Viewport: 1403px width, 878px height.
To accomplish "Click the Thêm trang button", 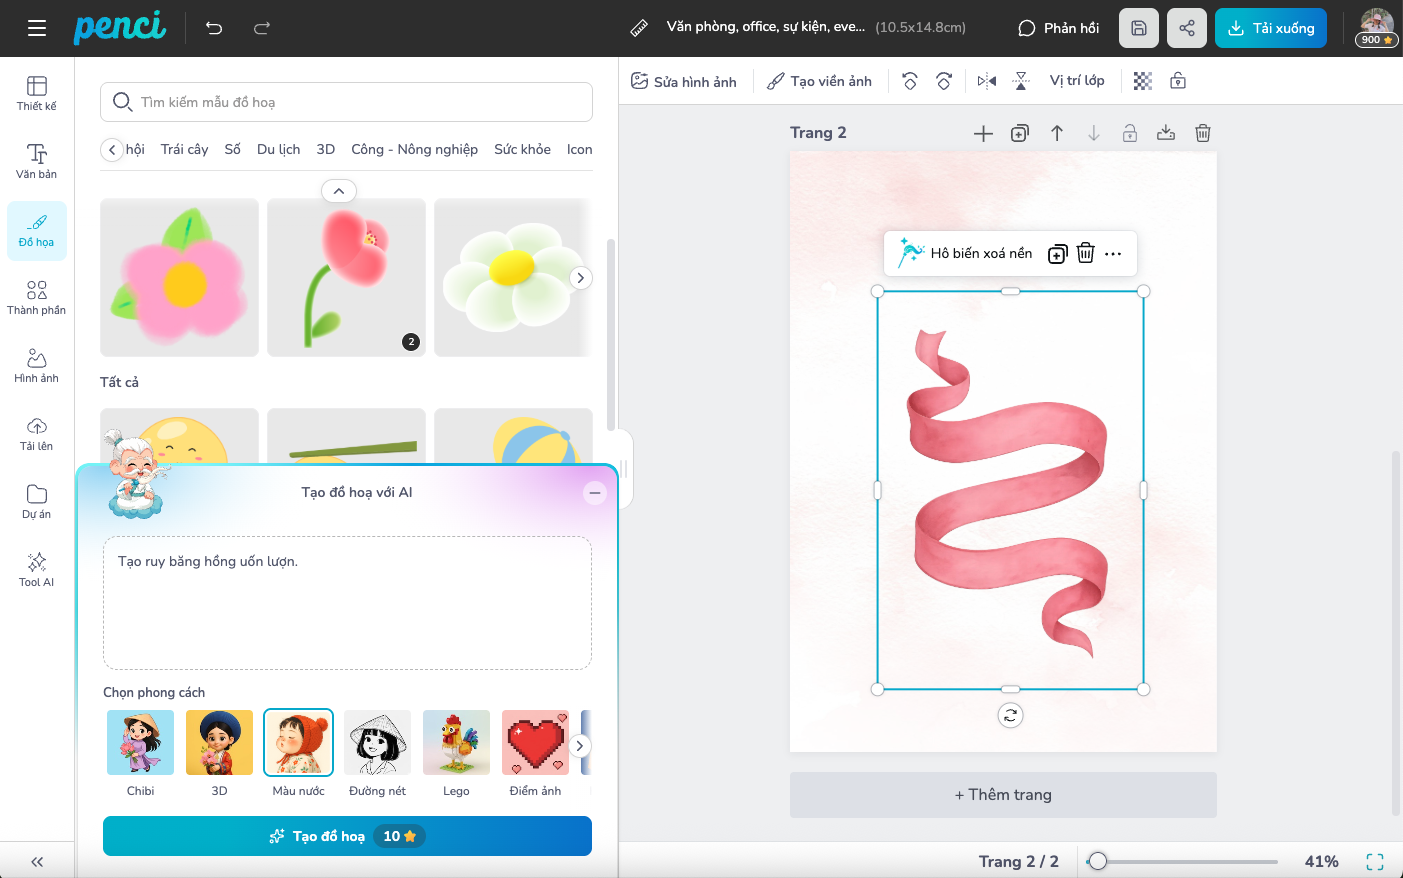I will point(1003,795).
